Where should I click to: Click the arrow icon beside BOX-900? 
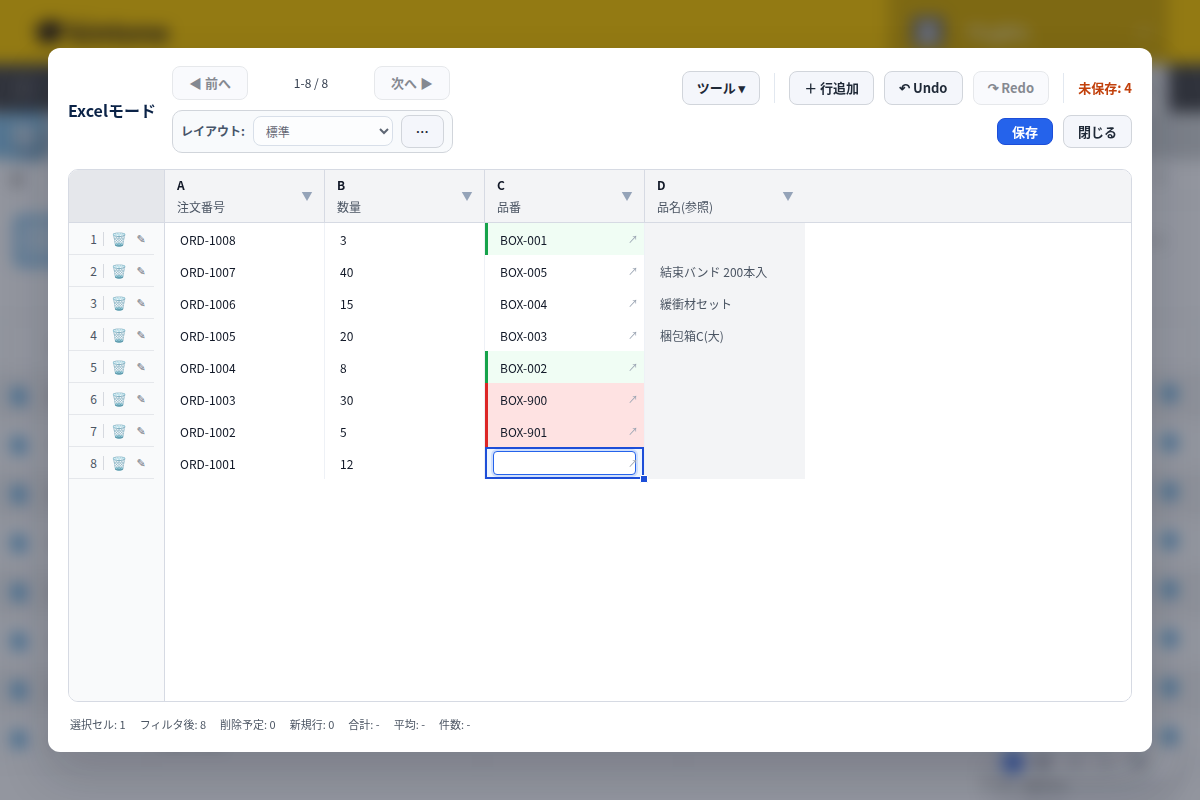[x=632, y=399]
